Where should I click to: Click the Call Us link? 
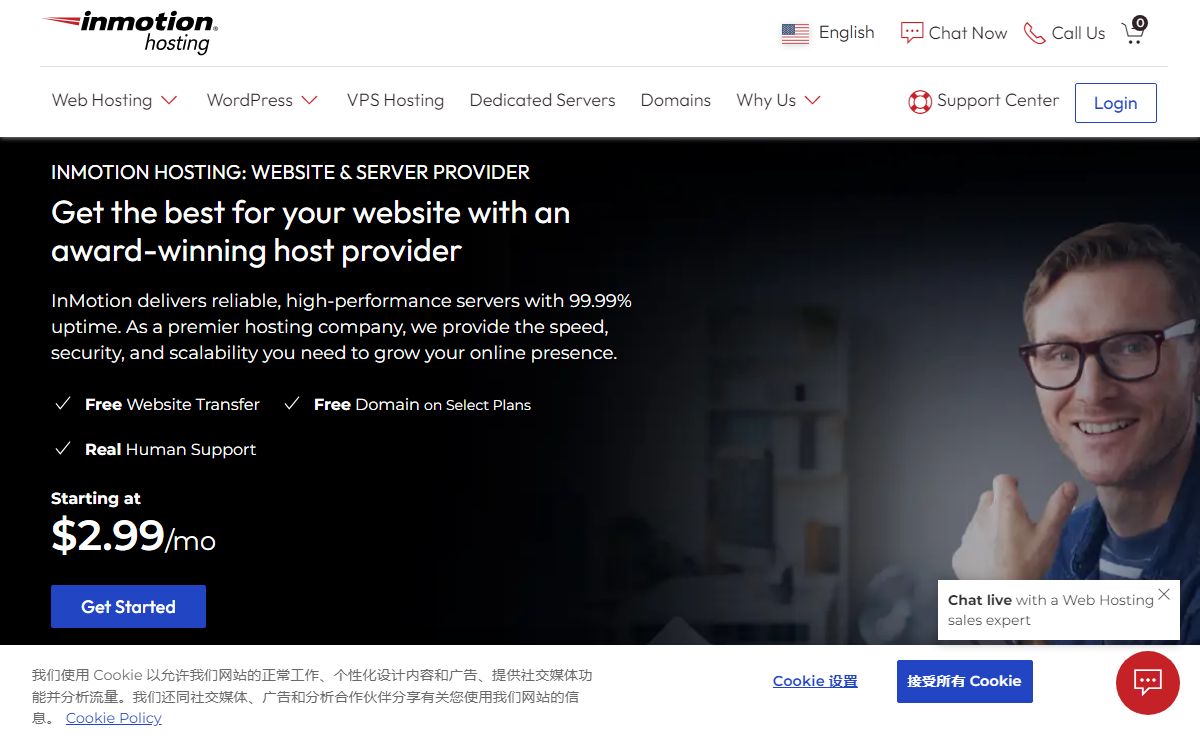1078,33
